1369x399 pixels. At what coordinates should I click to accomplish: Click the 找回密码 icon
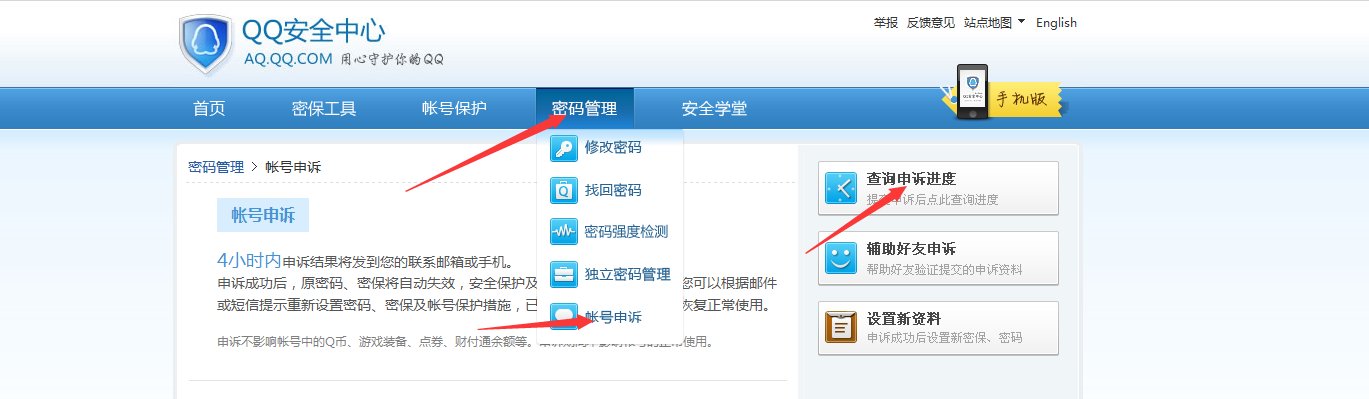click(564, 190)
